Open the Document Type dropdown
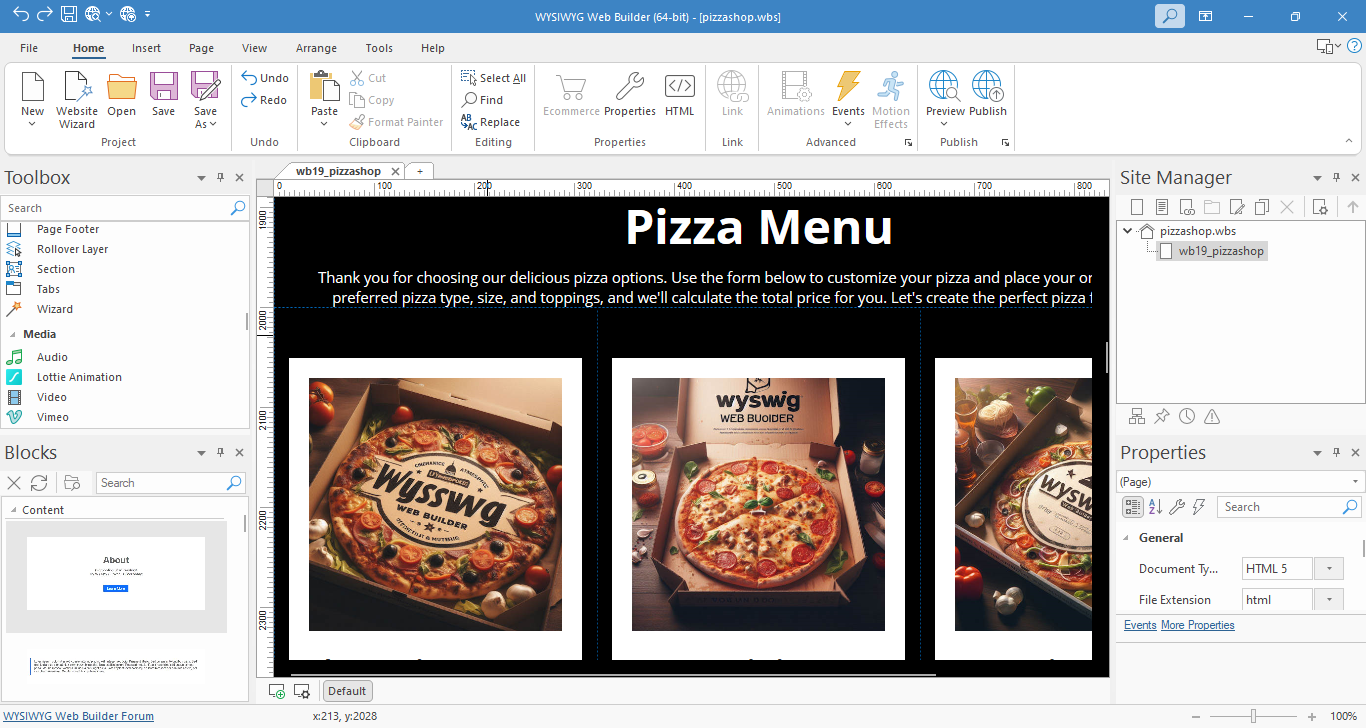 (x=1328, y=568)
